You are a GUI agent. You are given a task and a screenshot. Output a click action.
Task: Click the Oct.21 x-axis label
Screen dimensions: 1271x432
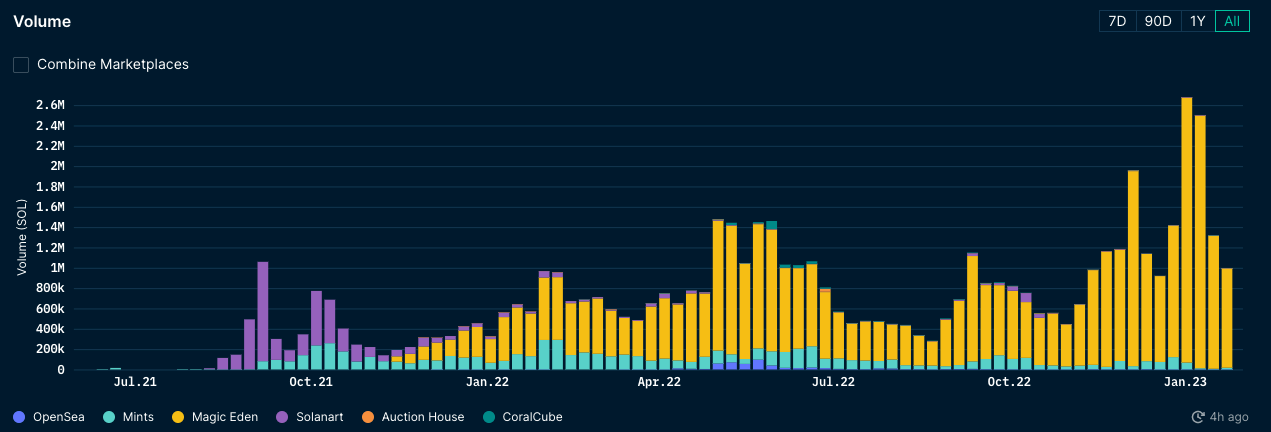point(310,382)
